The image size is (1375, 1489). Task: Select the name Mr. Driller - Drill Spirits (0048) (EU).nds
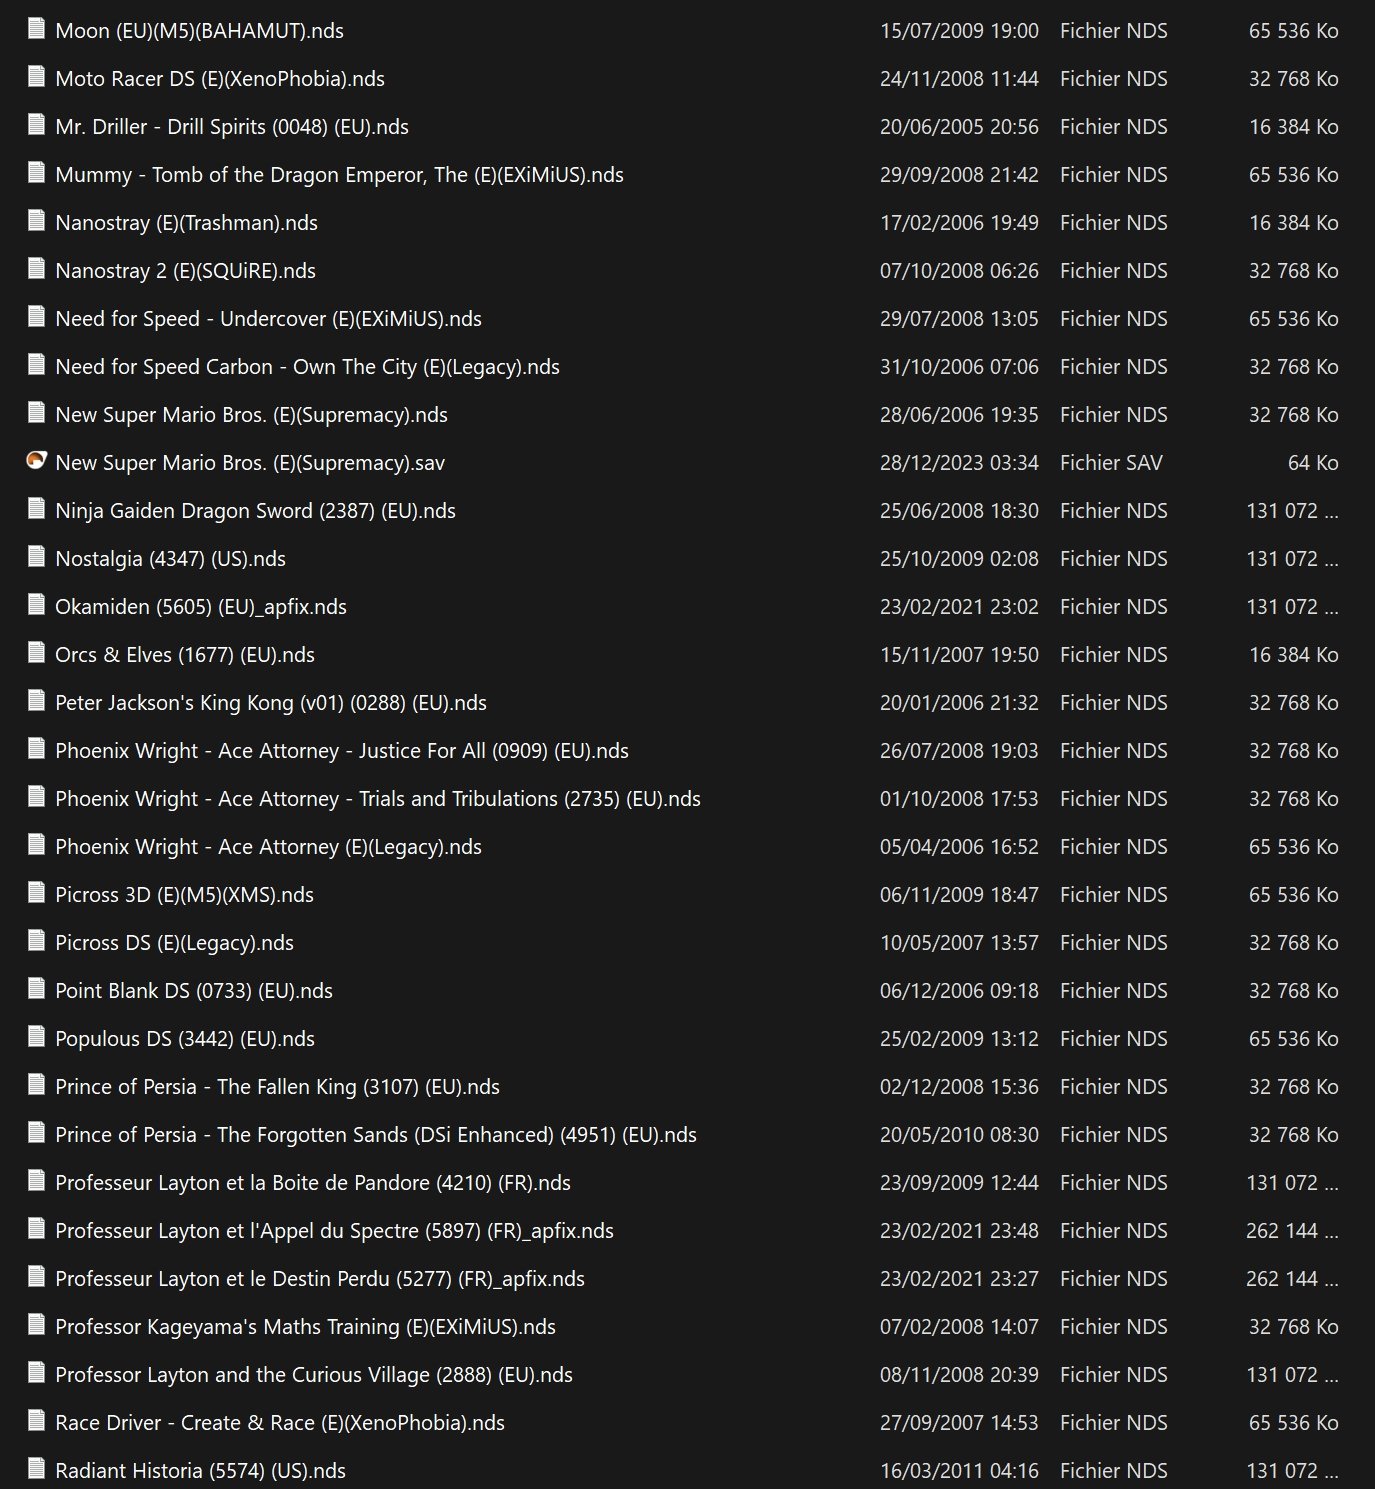pyautogui.click(x=232, y=127)
